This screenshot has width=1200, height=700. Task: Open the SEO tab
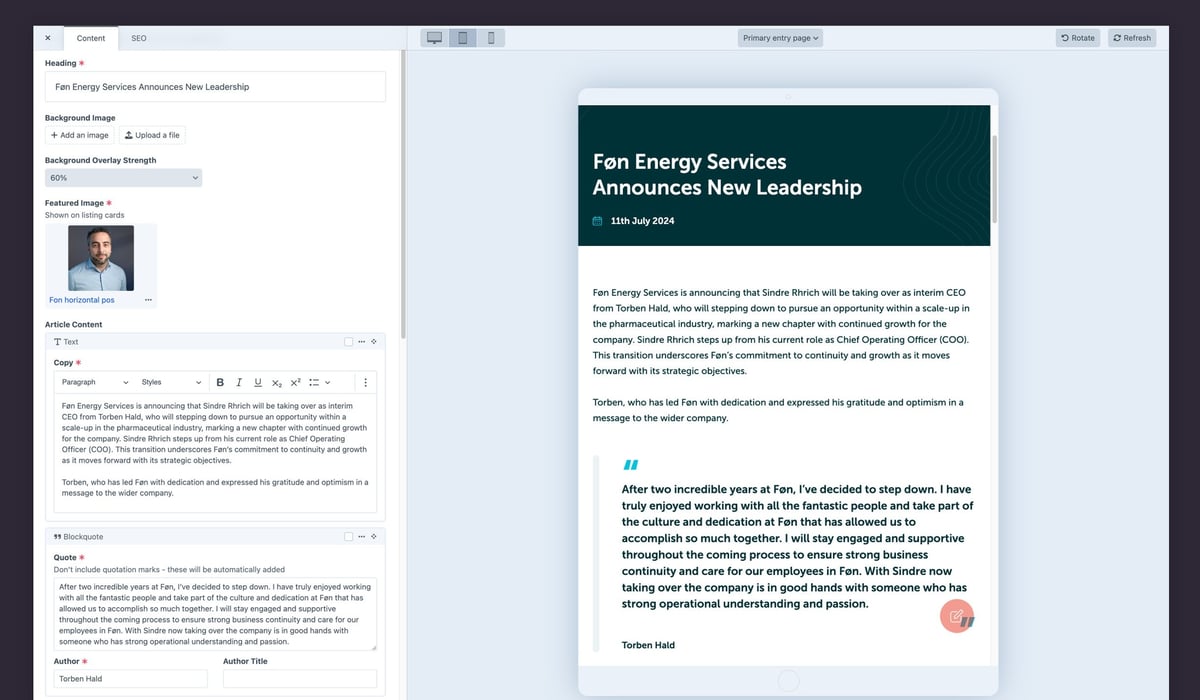click(x=139, y=38)
